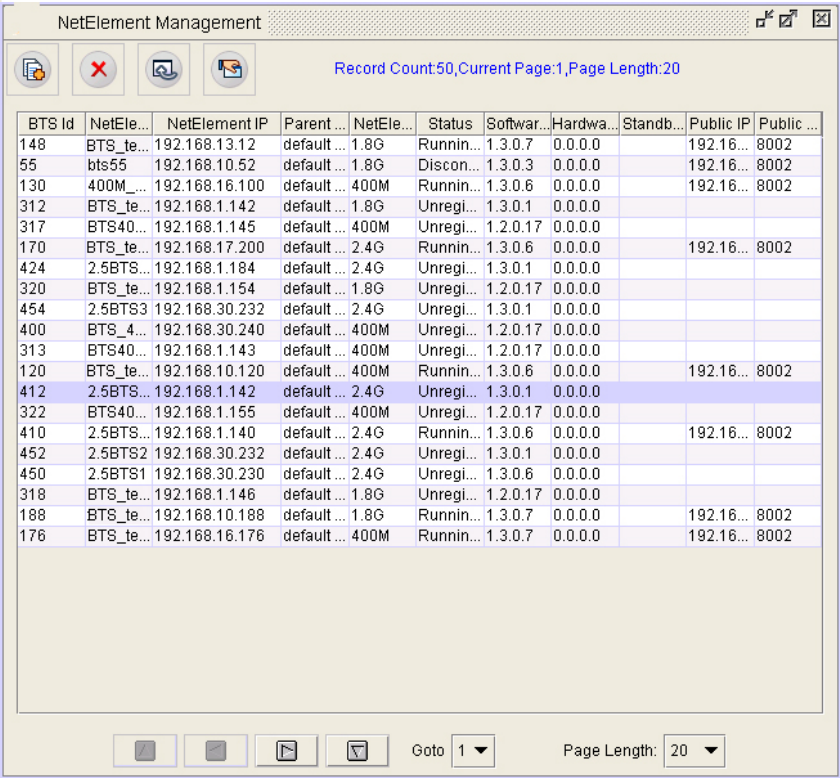This screenshot has width=840, height=778.
Task: Jump to the last page of records
Action: click(356, 750)
